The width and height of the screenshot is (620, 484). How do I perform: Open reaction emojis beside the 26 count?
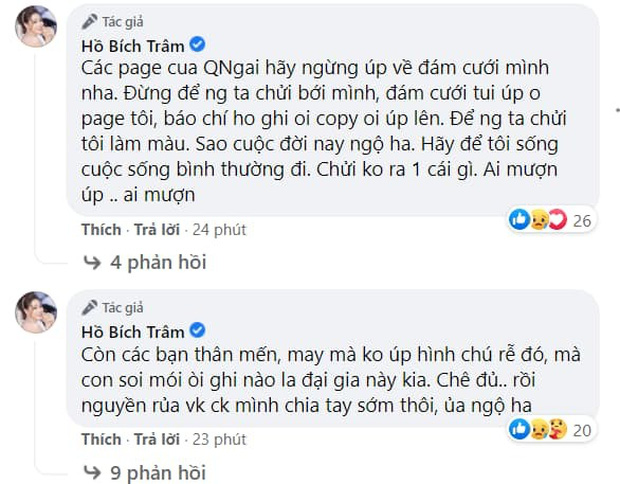[x=540, y=219]
